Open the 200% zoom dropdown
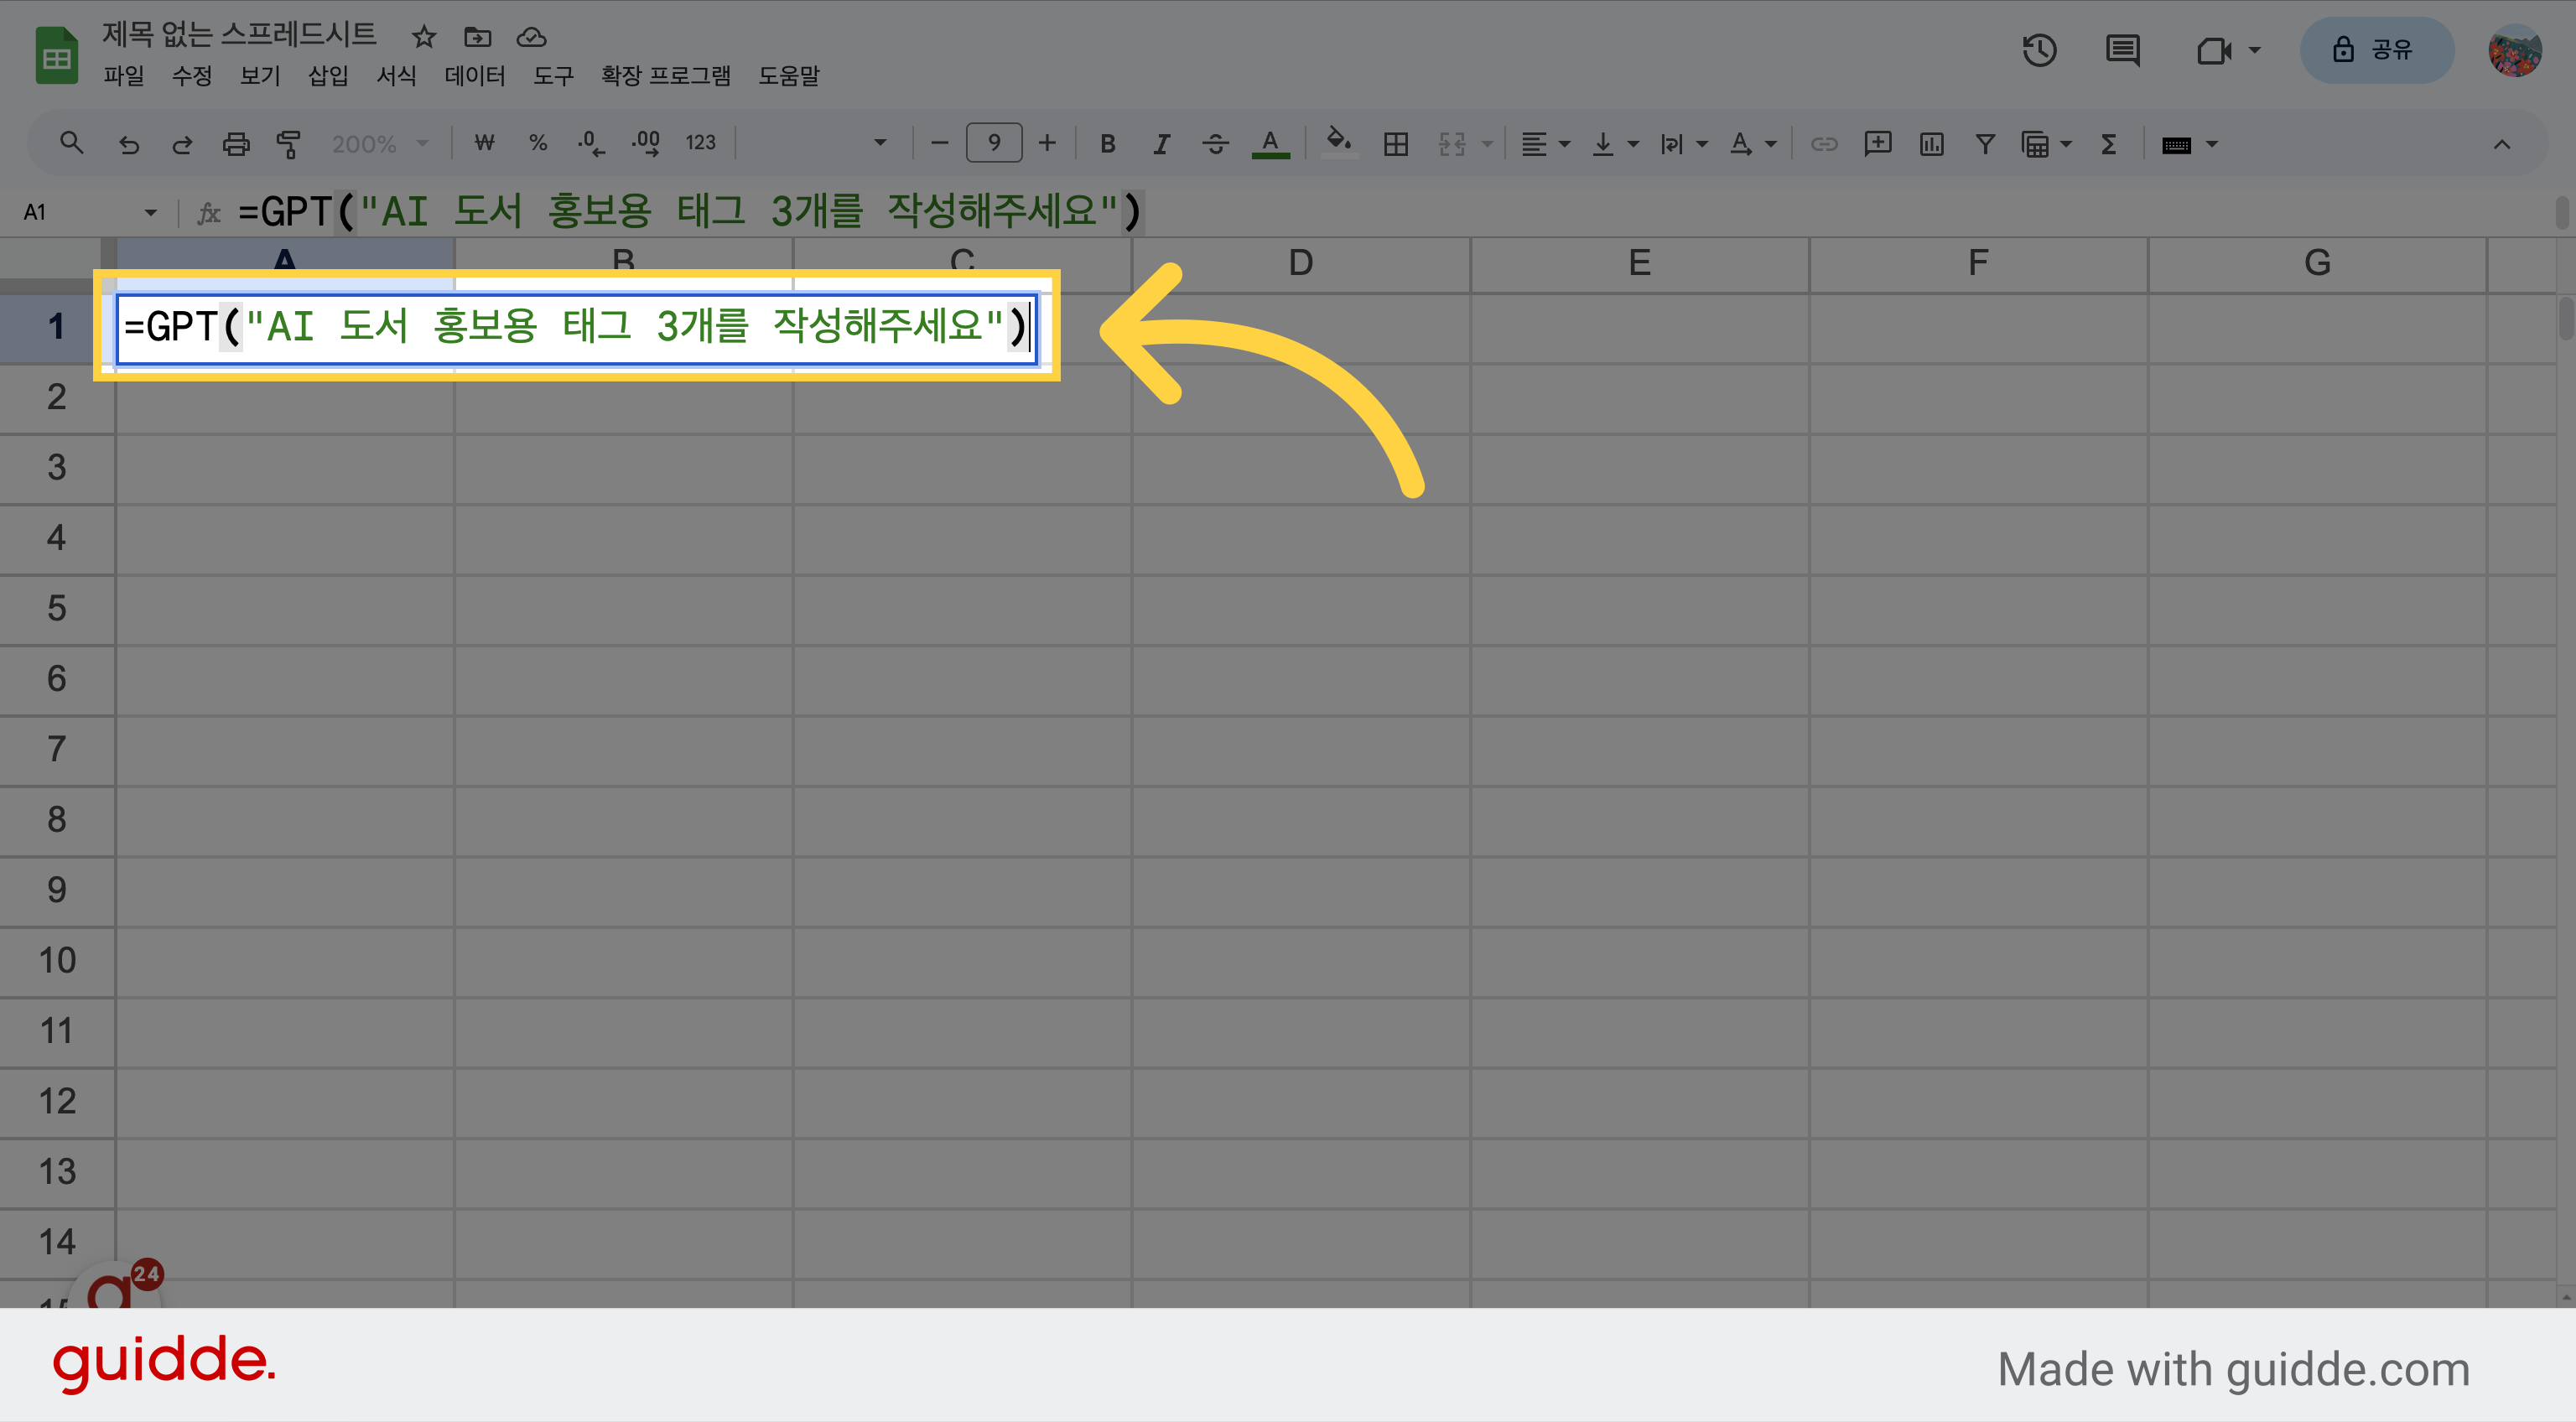 [x=380, y=144]
